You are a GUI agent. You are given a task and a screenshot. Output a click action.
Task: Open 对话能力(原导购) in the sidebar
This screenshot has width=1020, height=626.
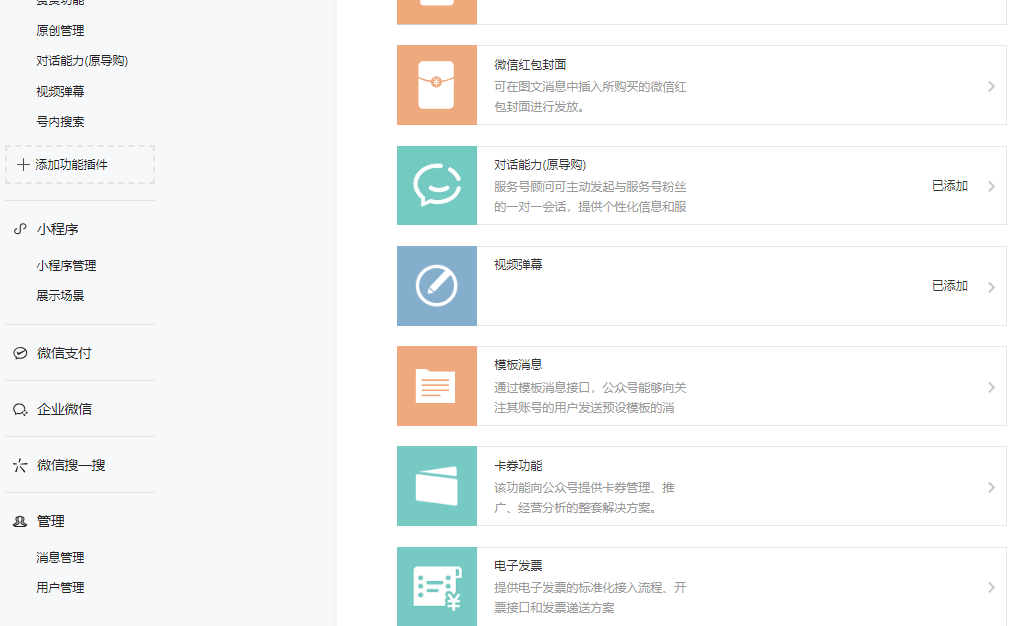pyautogui.click(x=82, y=61)
